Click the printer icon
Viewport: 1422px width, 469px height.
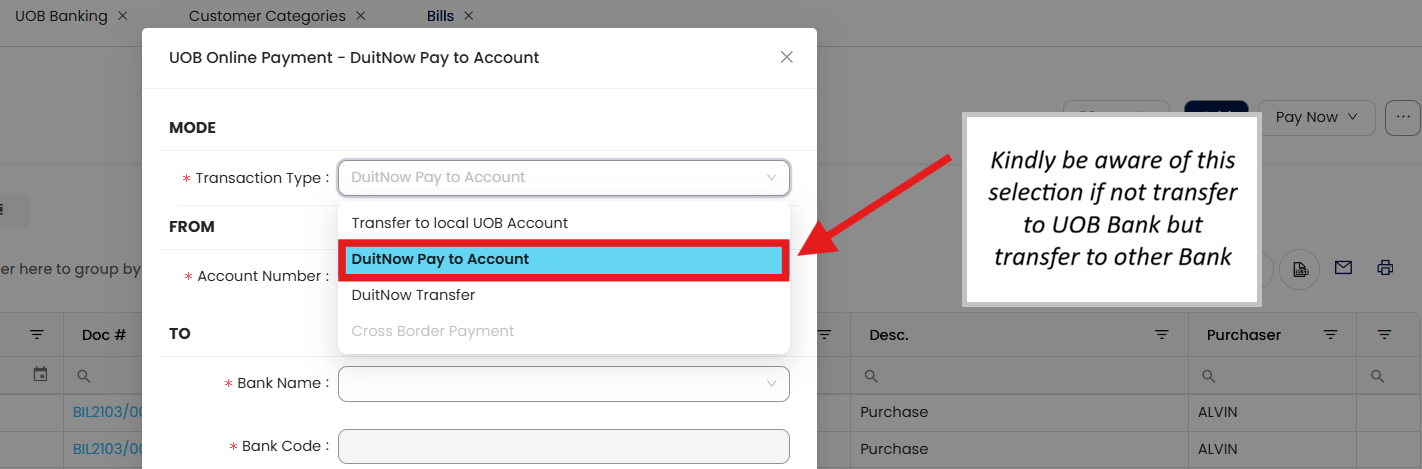(x=1385, y=268)
